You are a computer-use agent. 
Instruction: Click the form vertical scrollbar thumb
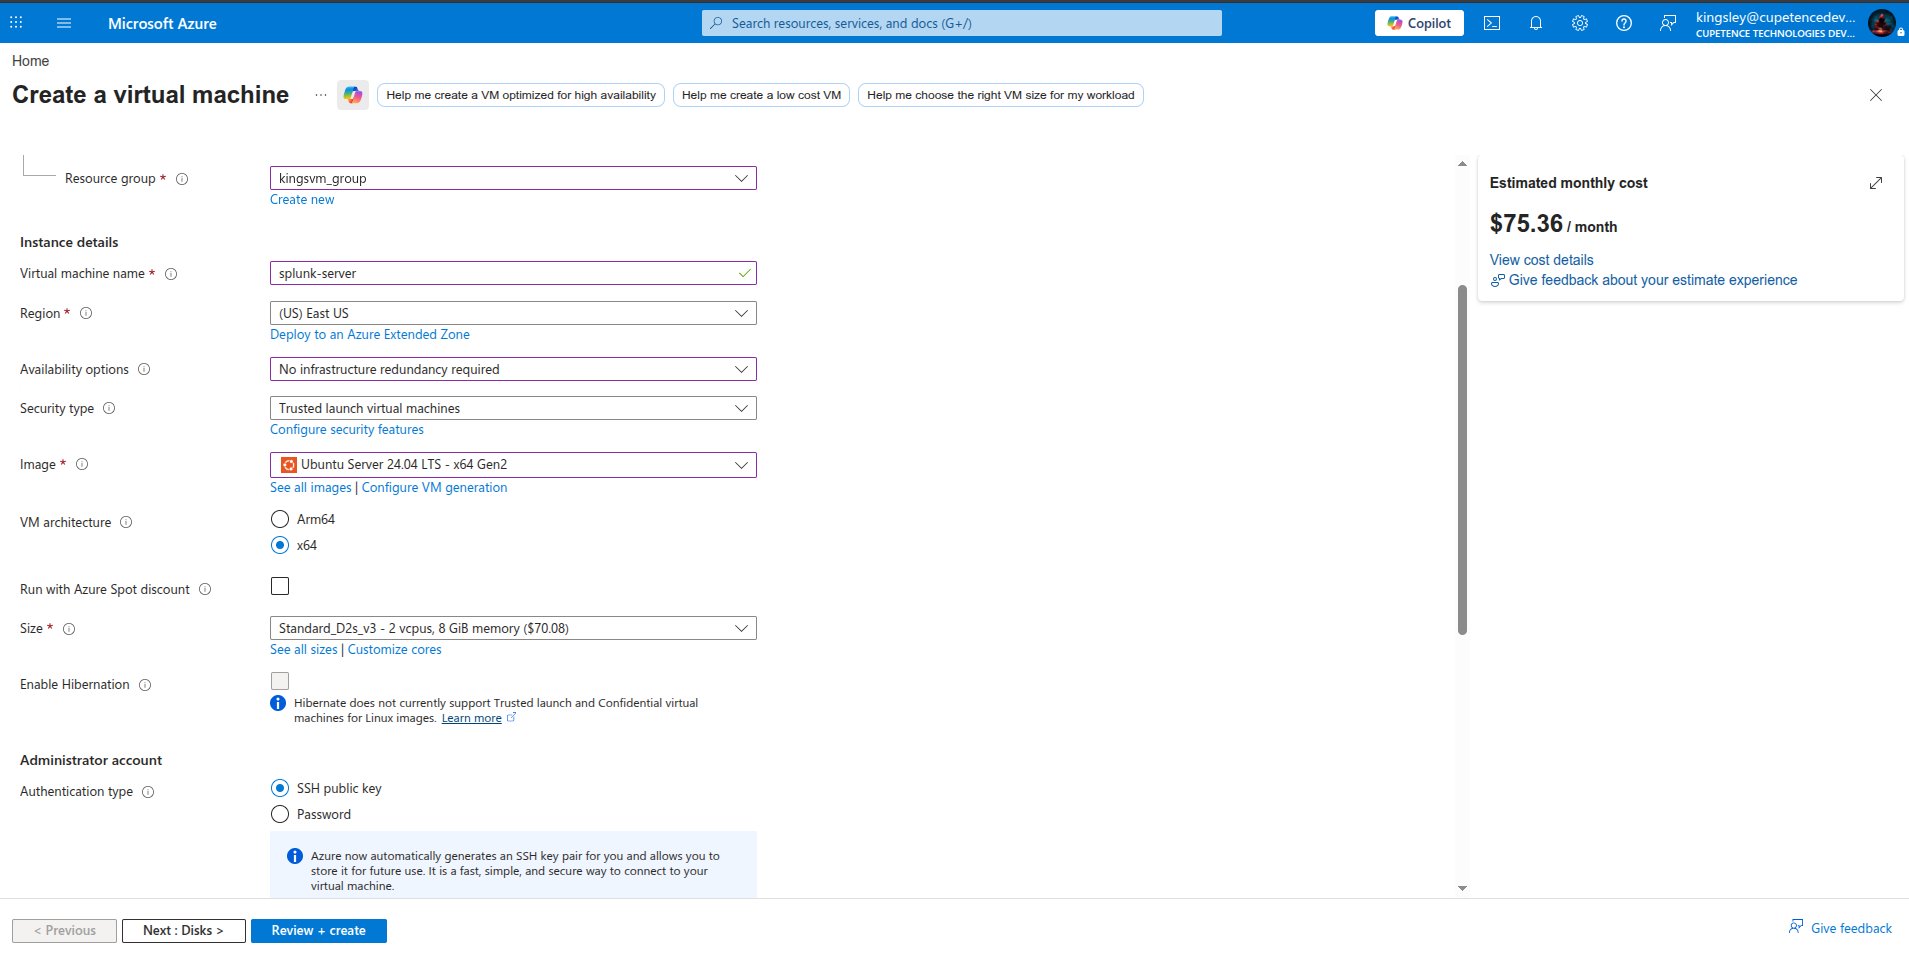(1462, 460)
